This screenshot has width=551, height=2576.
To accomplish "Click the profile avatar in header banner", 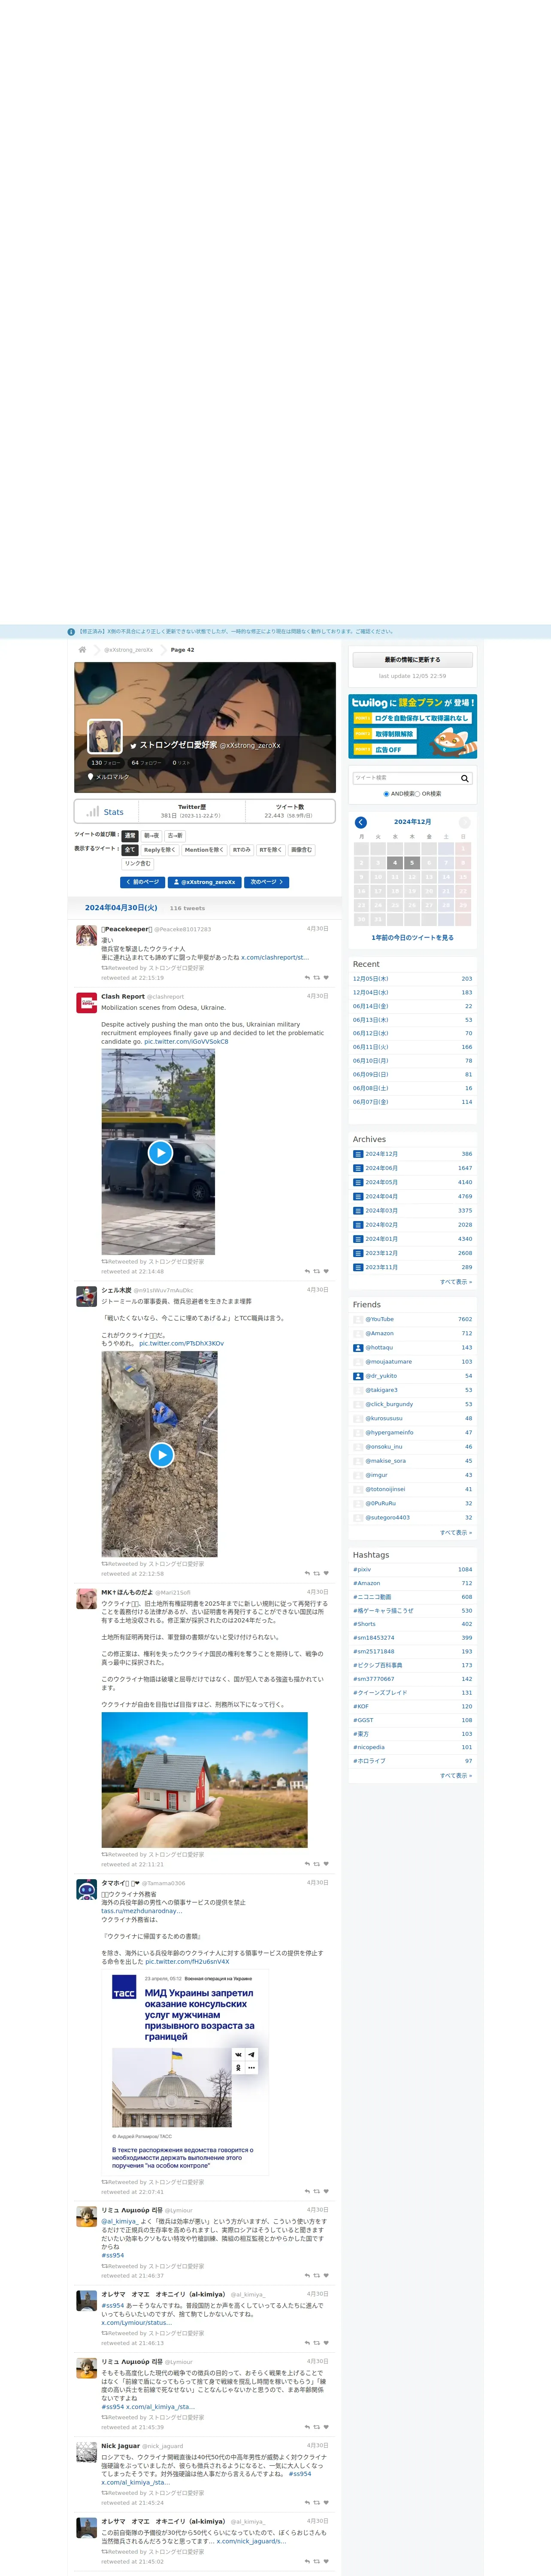I will coord(105,737).
